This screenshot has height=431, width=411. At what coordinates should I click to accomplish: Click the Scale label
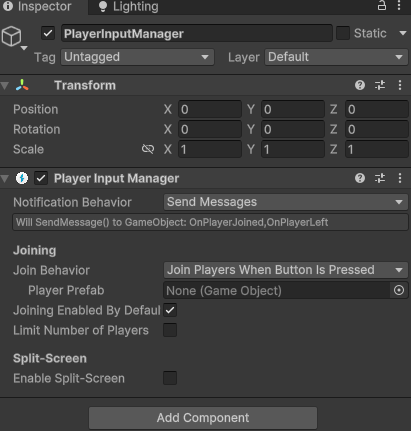coord(28,149)
